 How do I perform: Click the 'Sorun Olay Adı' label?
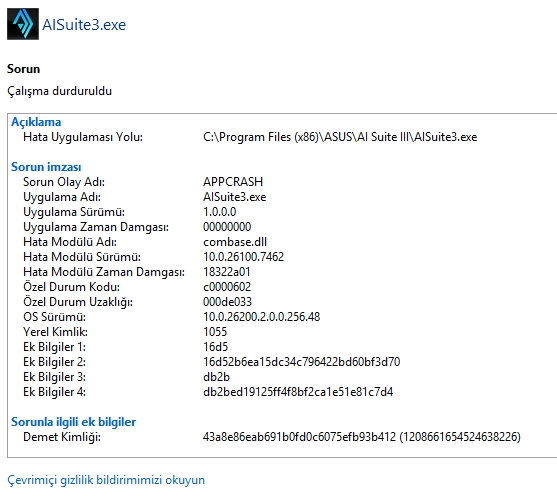pyautogui.click(x=64, y=182)
